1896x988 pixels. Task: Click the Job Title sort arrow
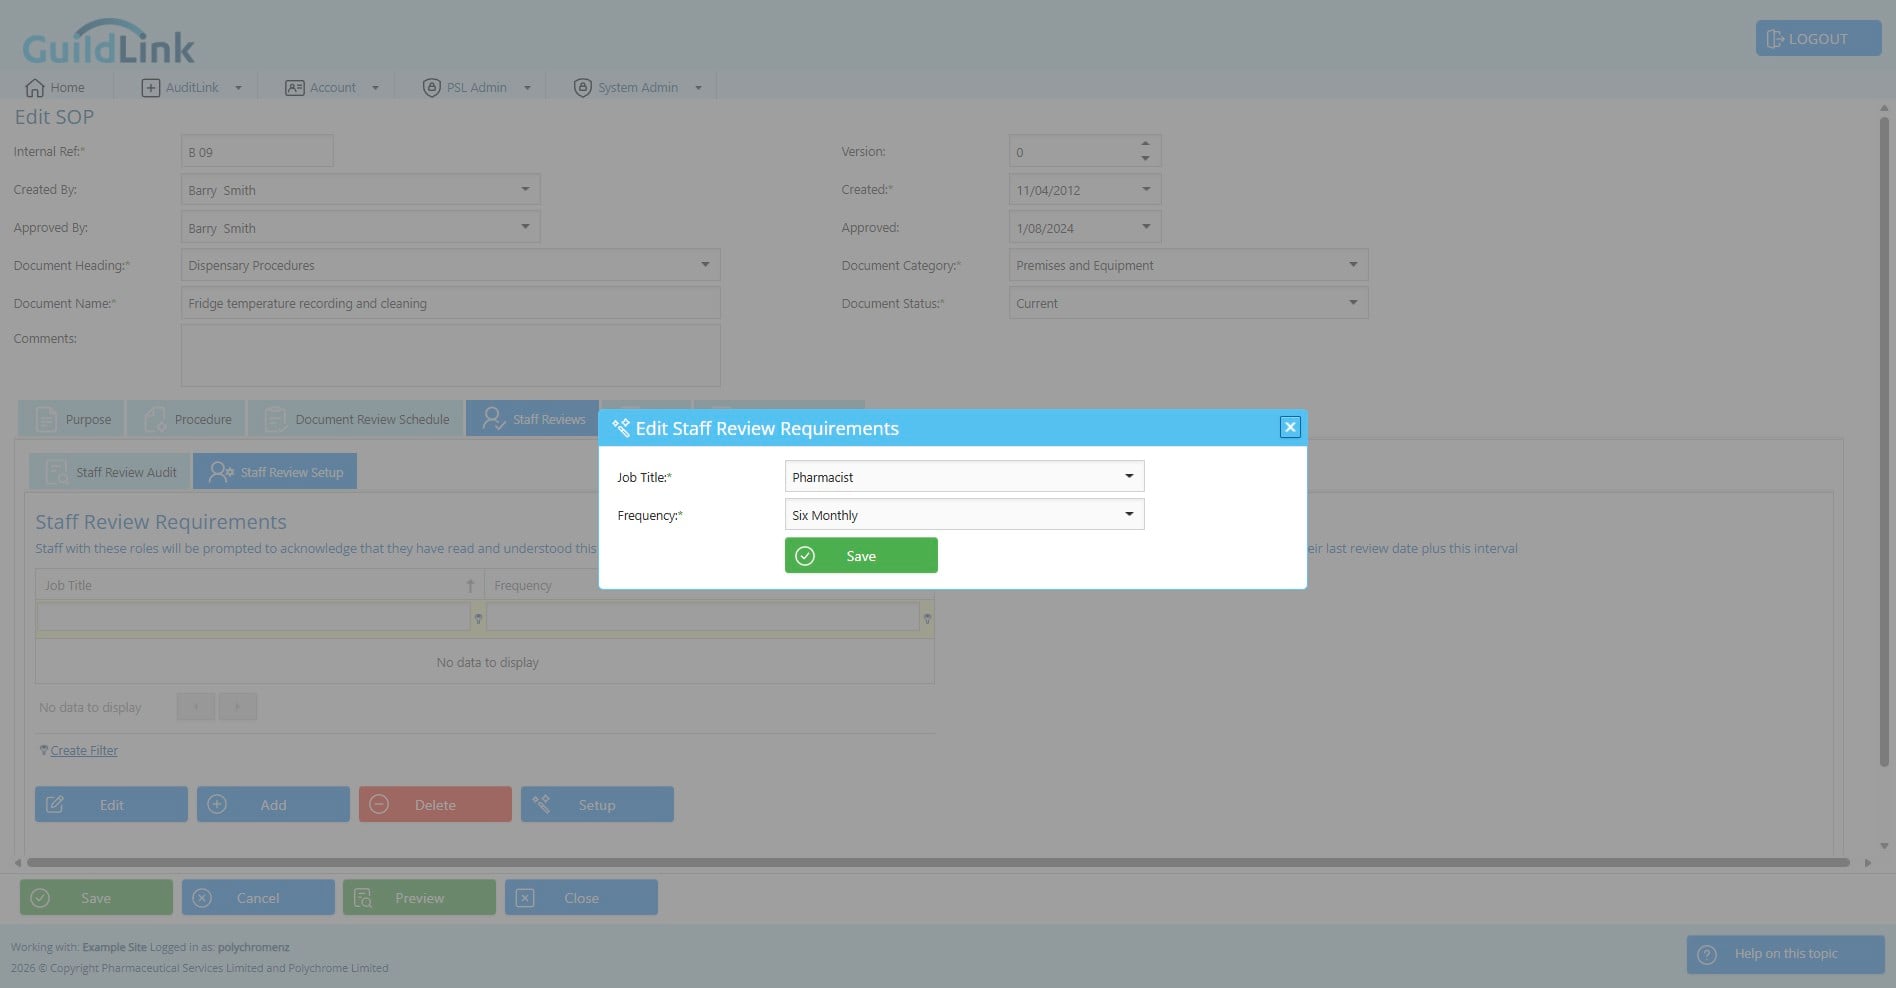[470, 586]
